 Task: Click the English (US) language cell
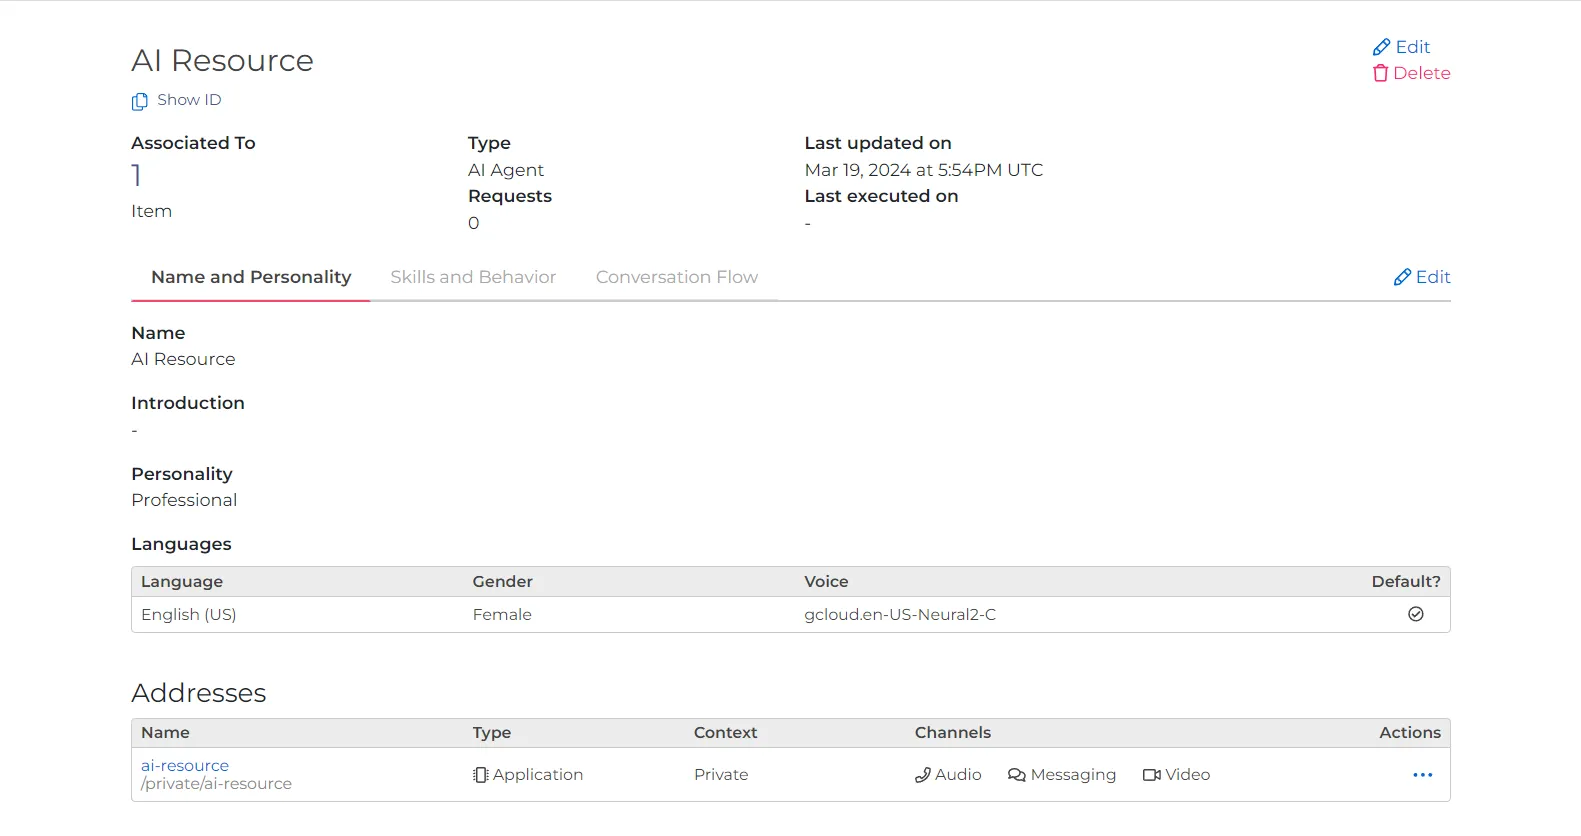click(x=189, y=614)
